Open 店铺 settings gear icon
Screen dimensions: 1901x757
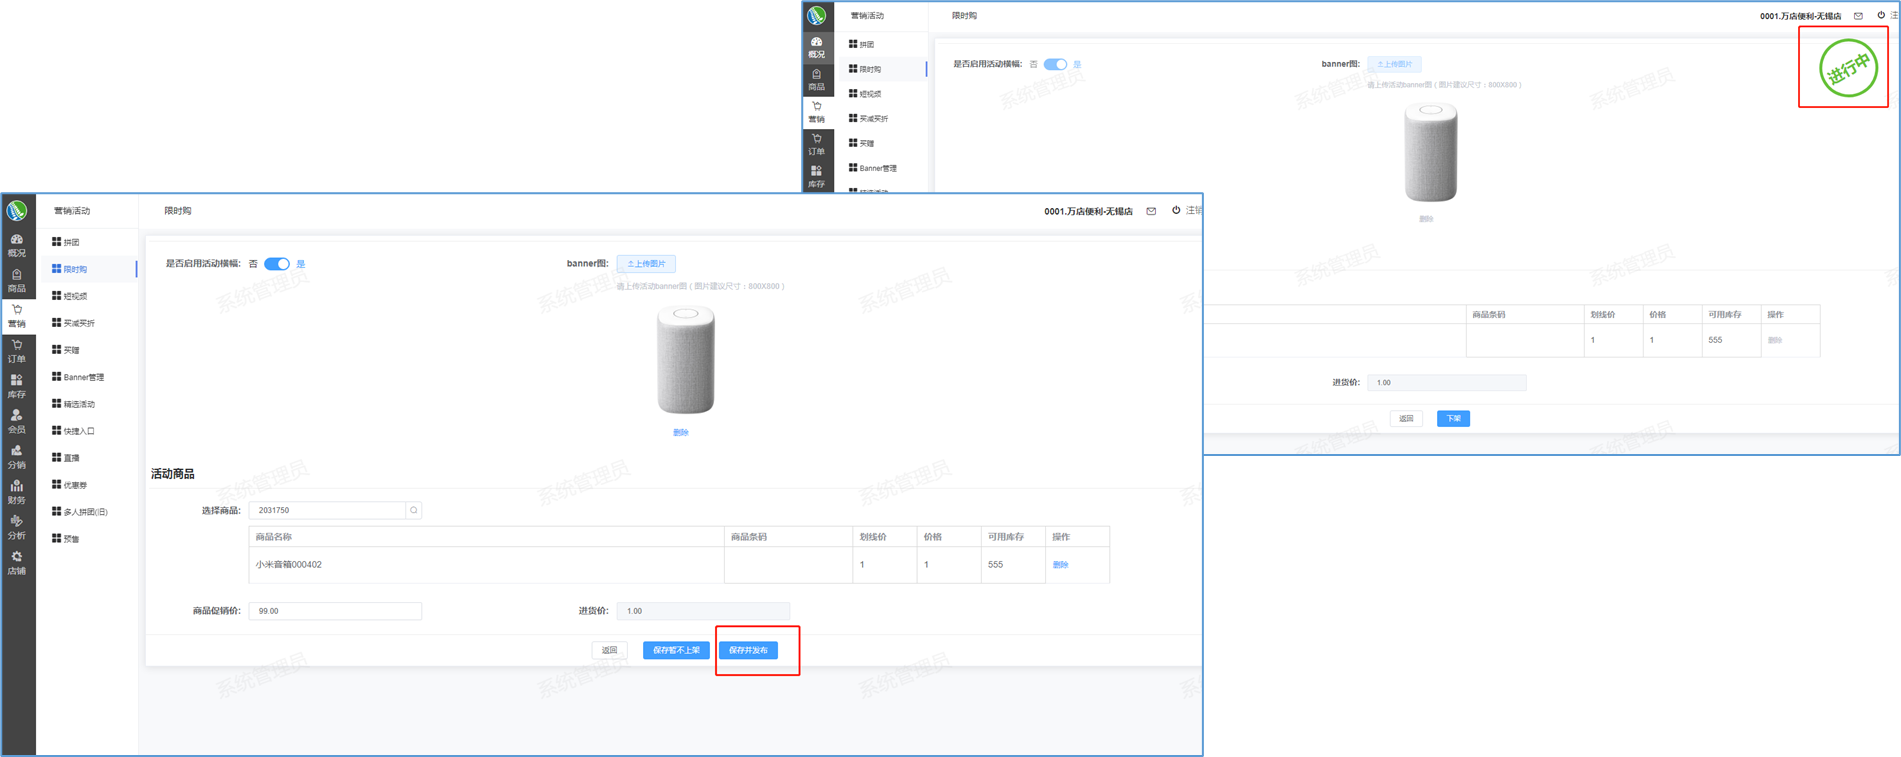pyautogui.click(x=17, y=562)
